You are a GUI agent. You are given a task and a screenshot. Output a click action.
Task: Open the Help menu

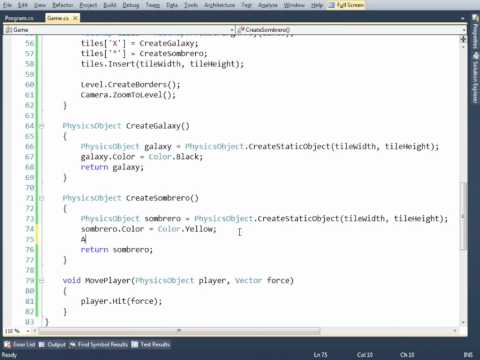pos(317,5)
